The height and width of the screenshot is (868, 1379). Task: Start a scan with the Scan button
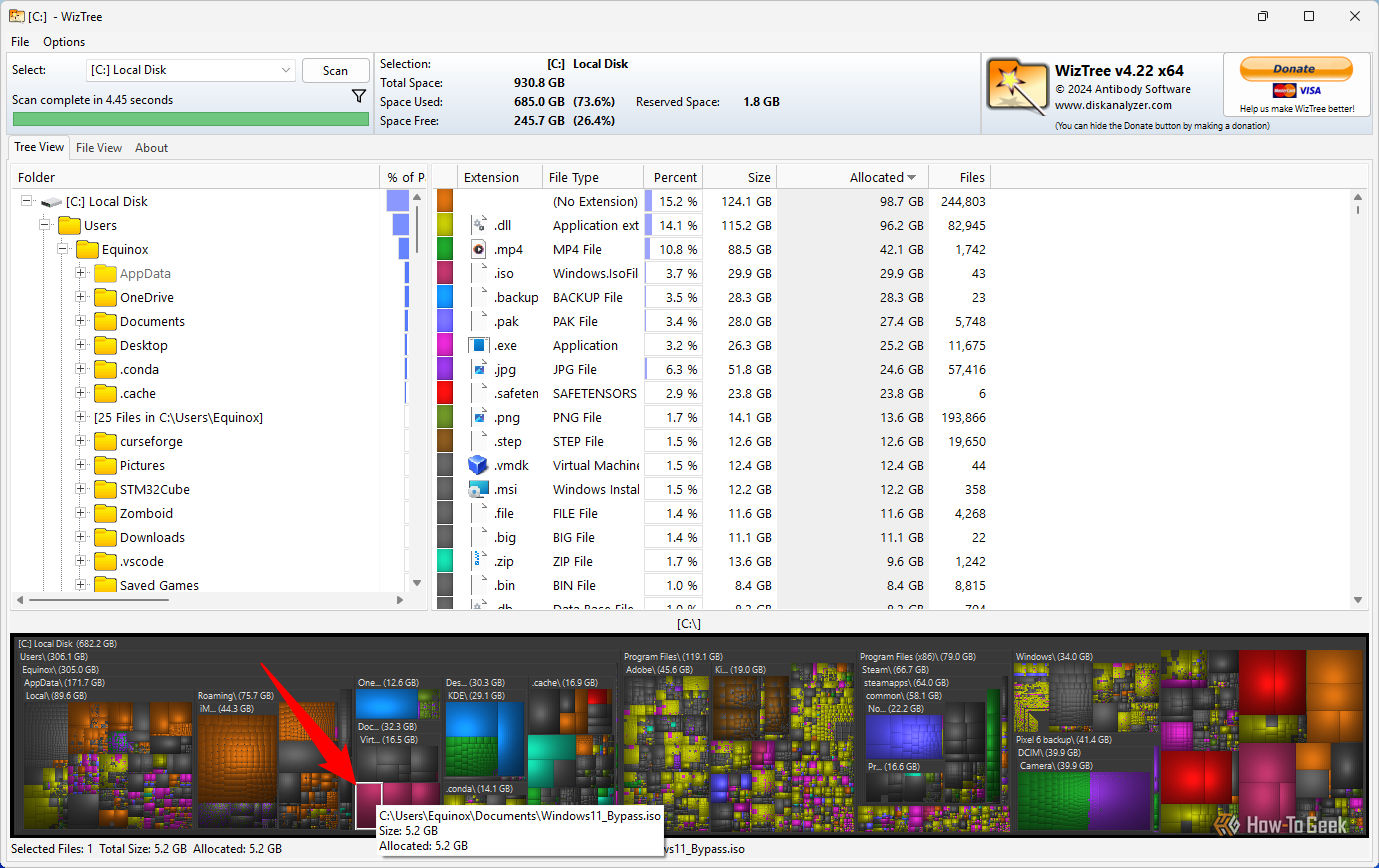pos(336,70)
